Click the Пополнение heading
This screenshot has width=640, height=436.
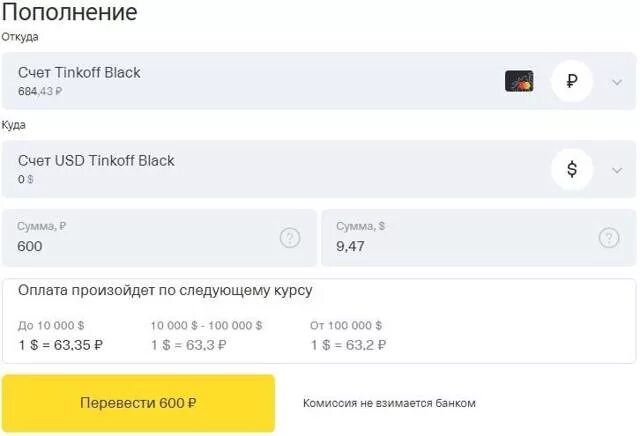69,13
